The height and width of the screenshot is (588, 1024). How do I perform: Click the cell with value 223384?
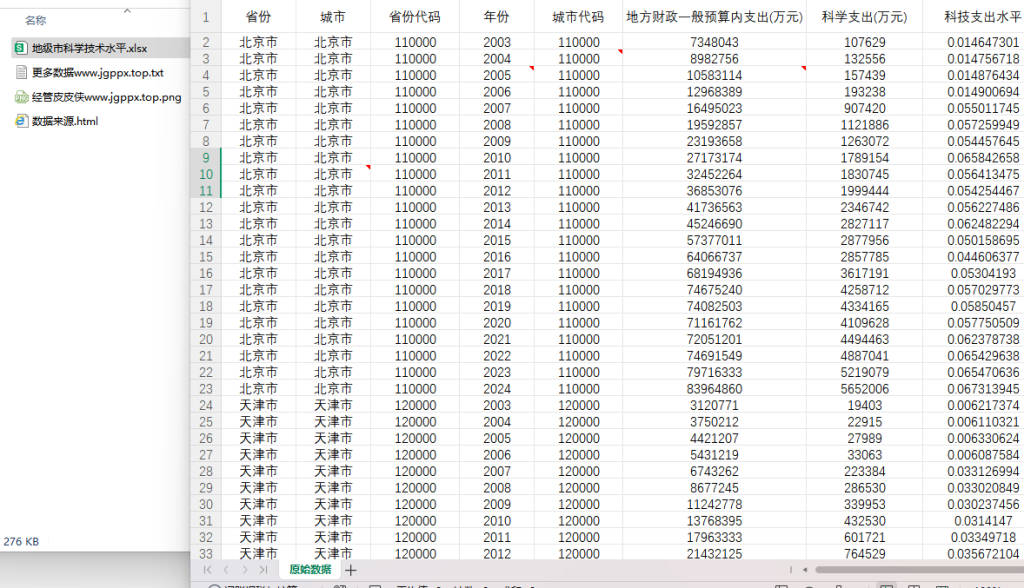[865, 471]
